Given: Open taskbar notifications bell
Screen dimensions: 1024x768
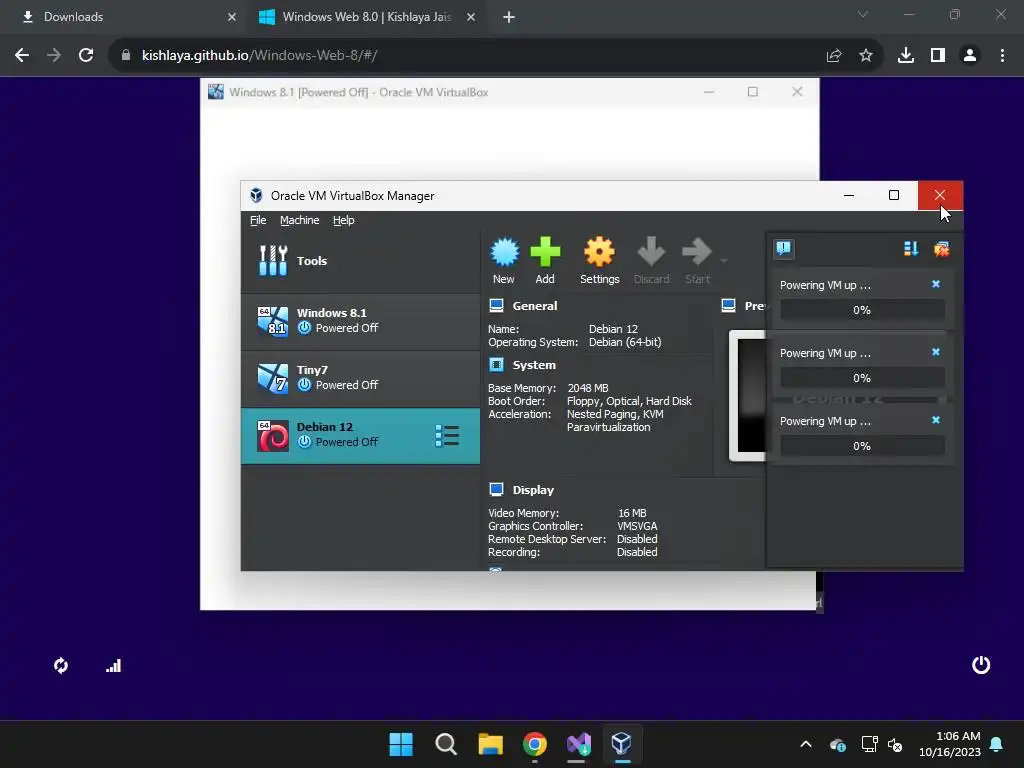Looking at the screenshot, I should click(x=997, y=744).
